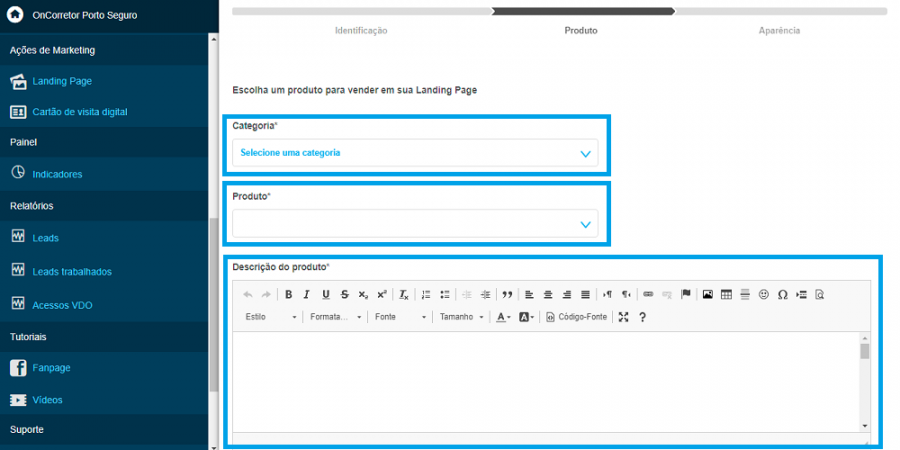Open the Produto dropdown
Image resolution: width=900 pixels, height=450 pixels.
[415, 224]
